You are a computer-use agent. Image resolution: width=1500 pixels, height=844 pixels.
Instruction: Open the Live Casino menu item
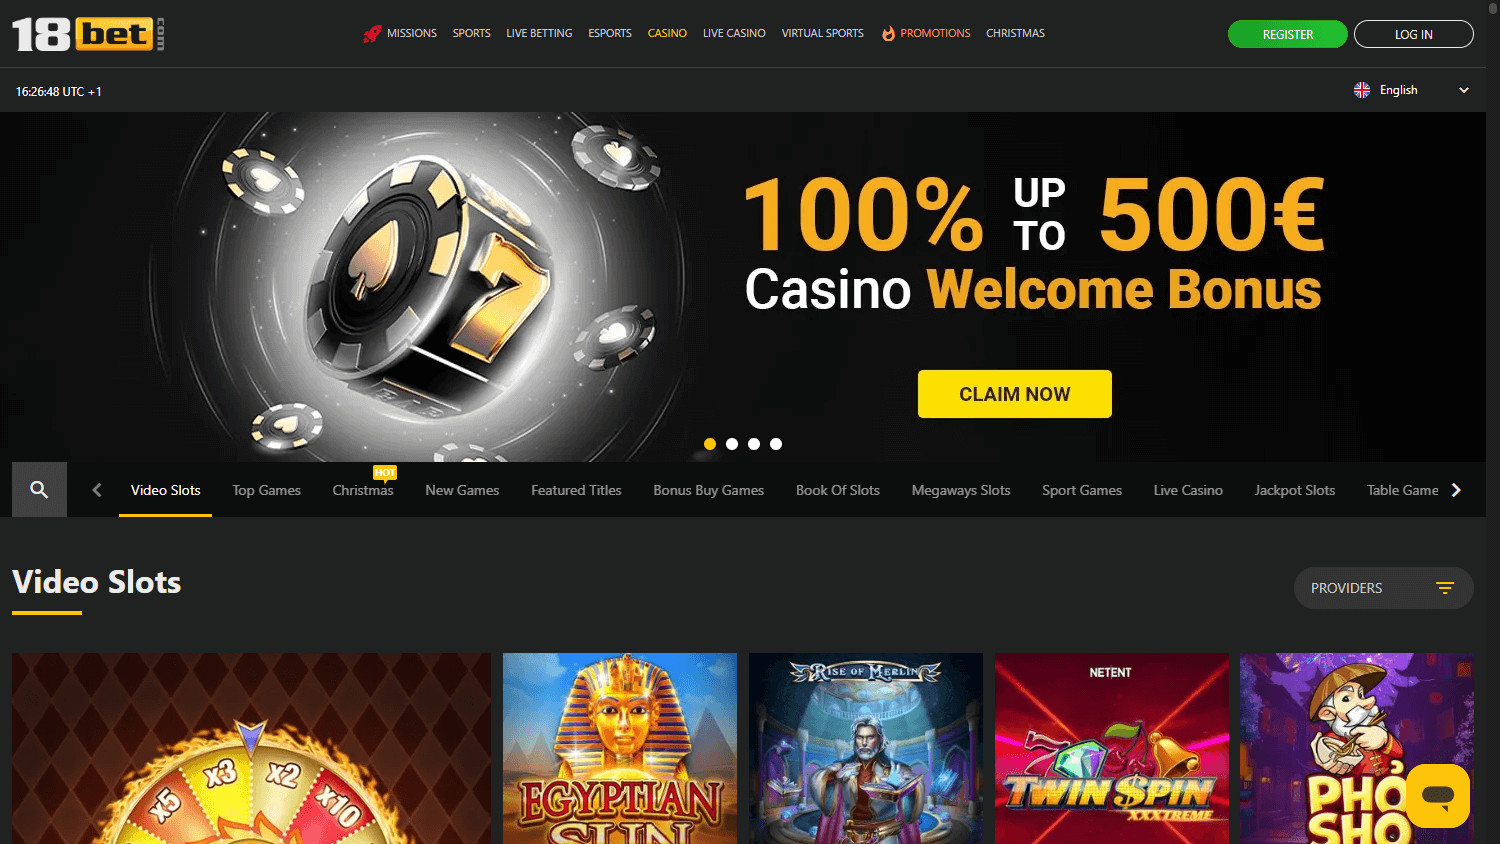pyautogui.click(x=734, y=33)
